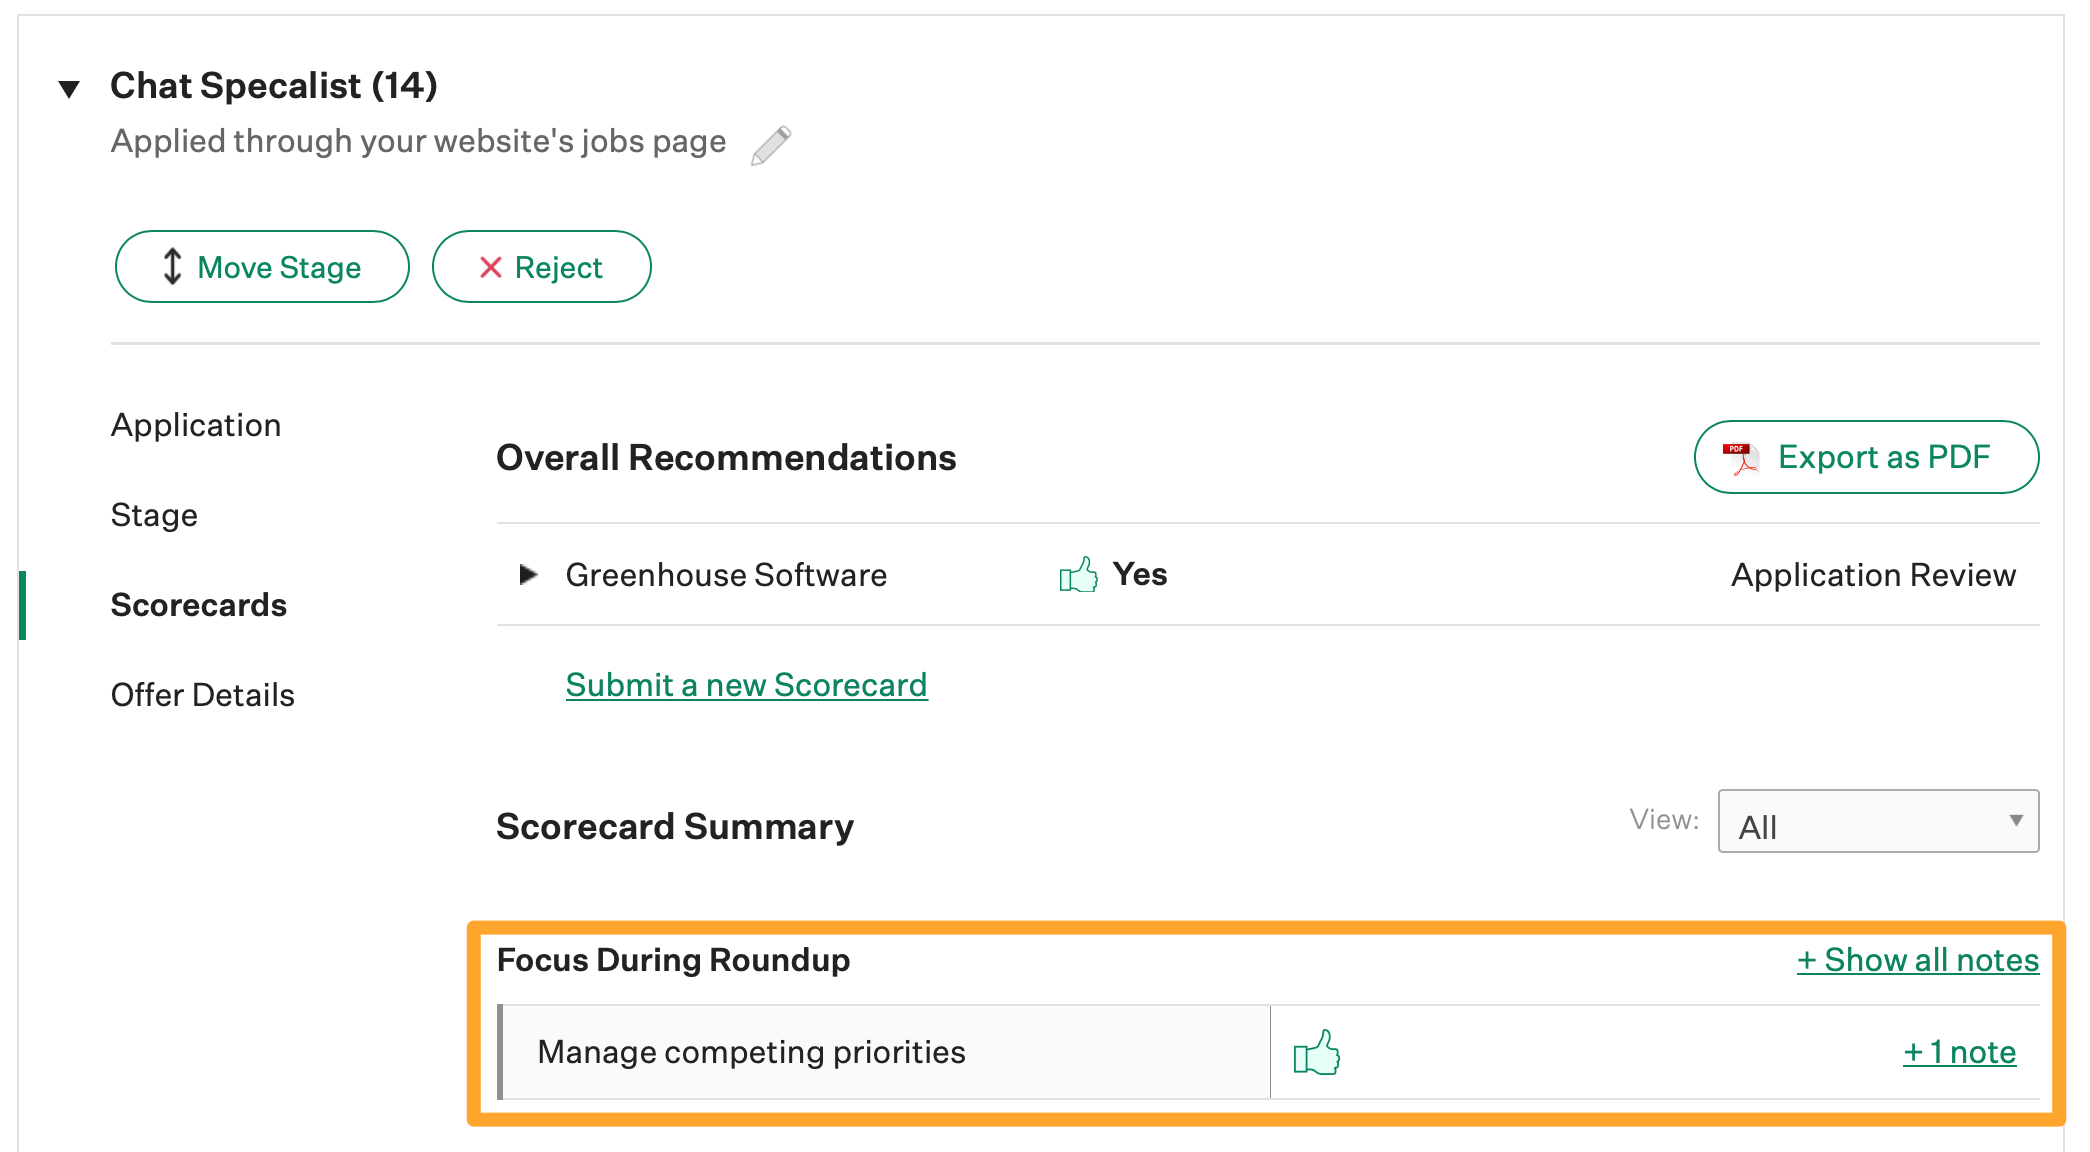Click the PDF icon in Export button
The width and height of the screenshot is (2090, 1152).
[x=1740, y=458]
